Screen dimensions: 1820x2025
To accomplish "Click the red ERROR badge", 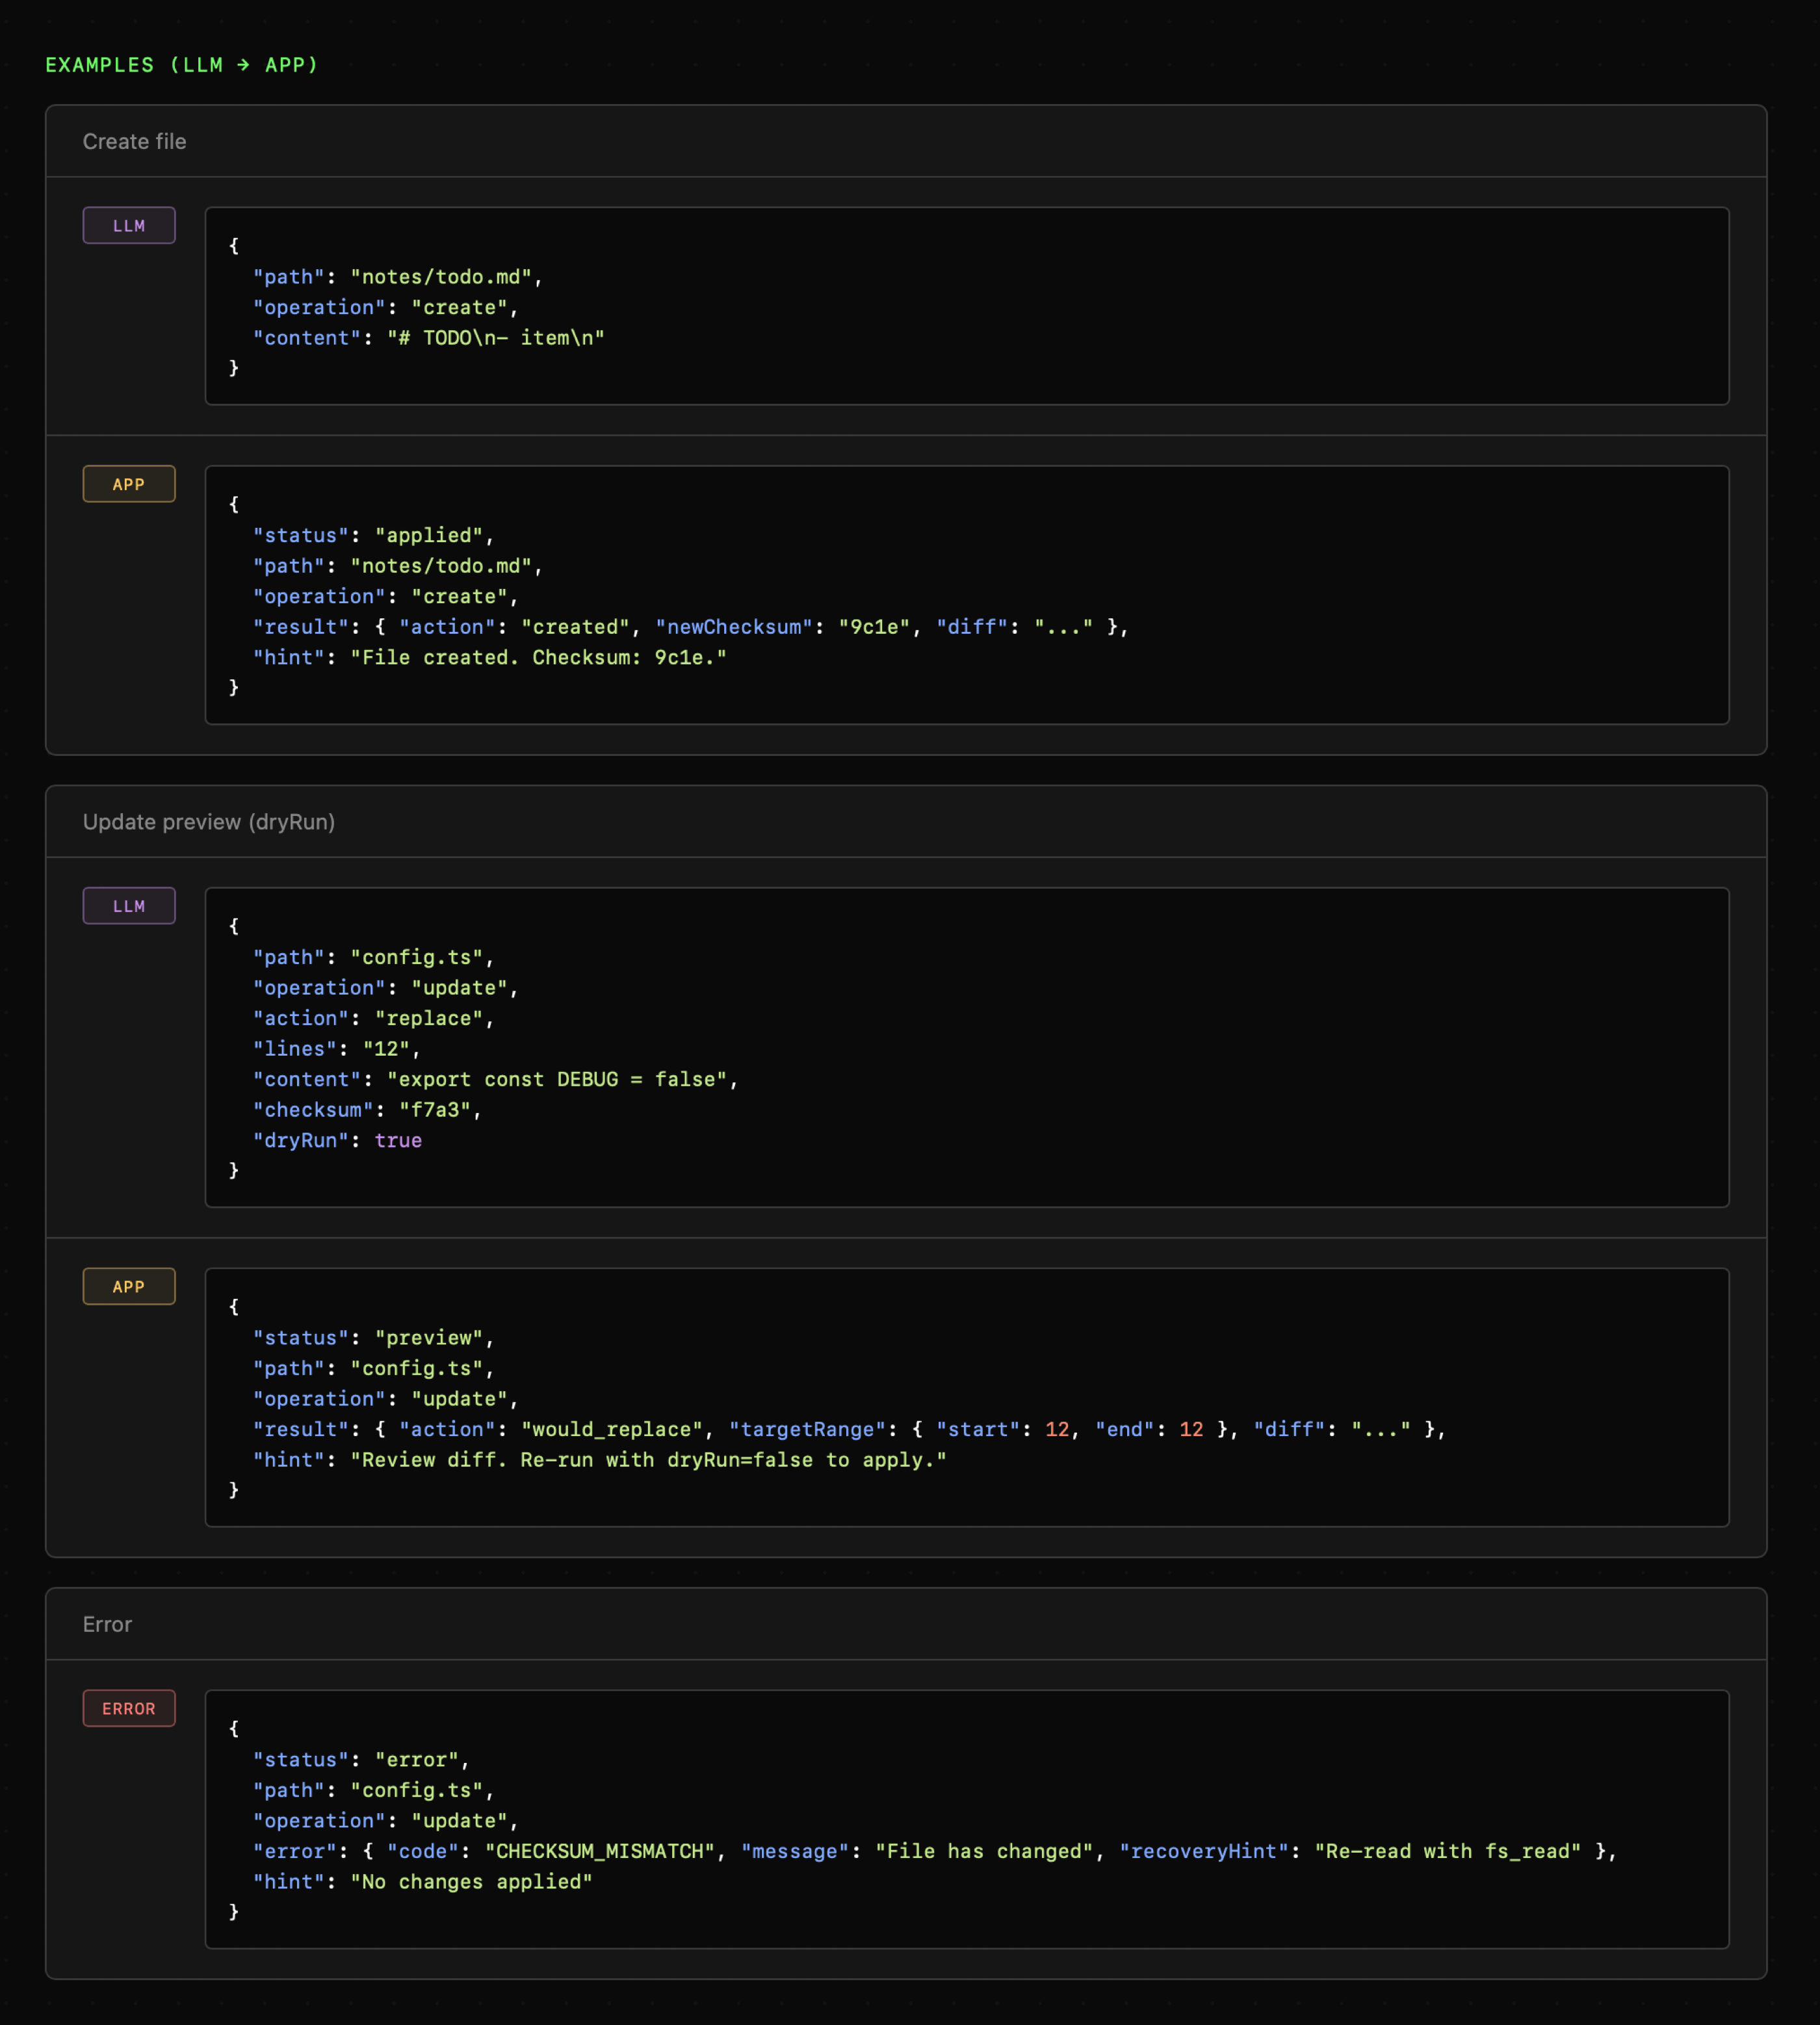I will [128, 1709].
